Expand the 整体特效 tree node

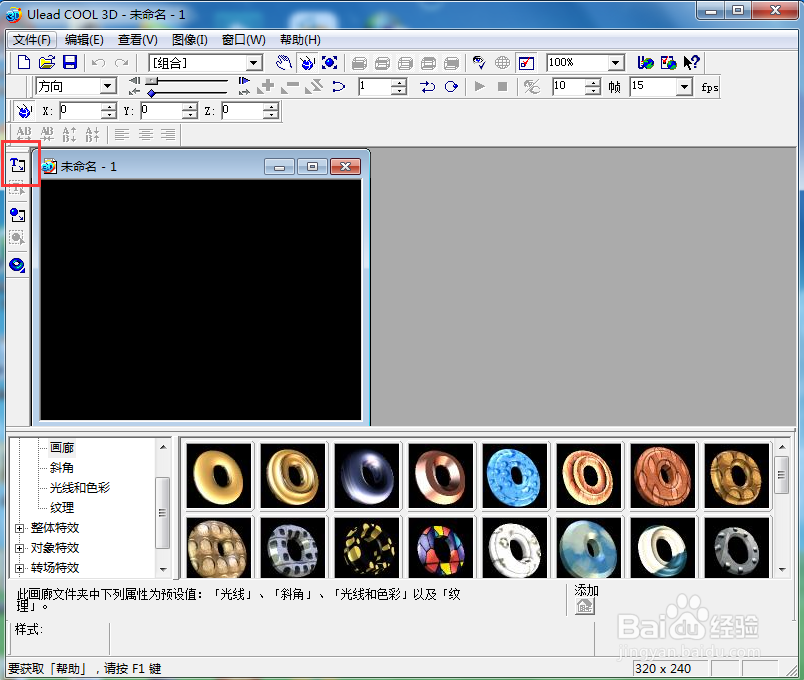point(19,528)
